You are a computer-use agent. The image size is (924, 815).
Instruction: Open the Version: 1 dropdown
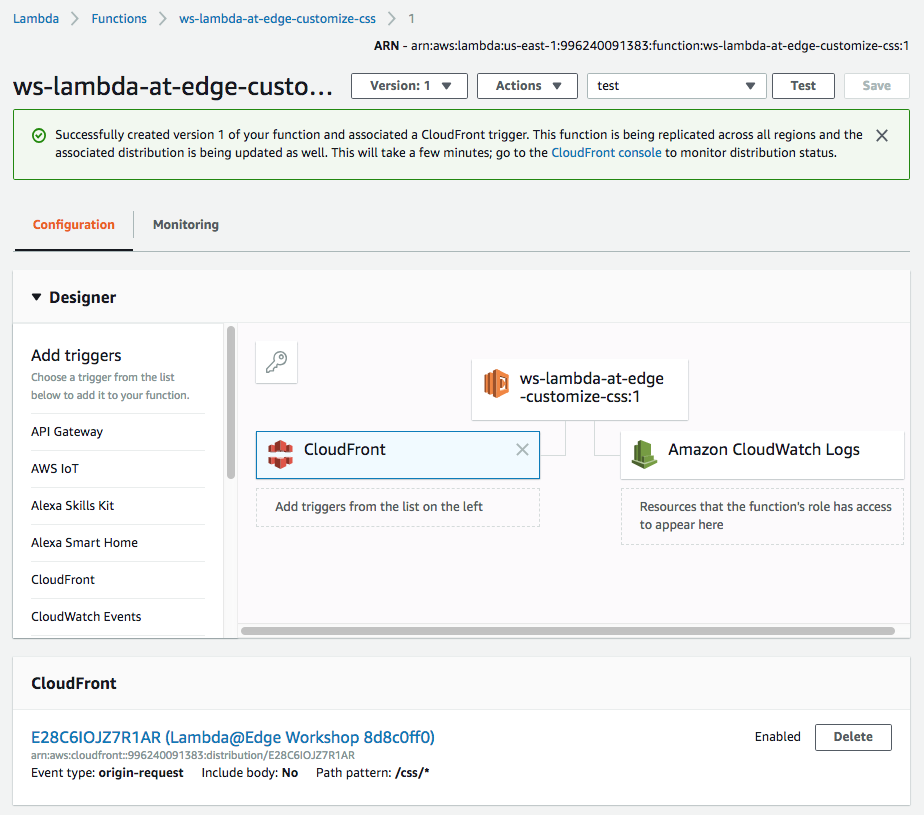tap(409, 86)
